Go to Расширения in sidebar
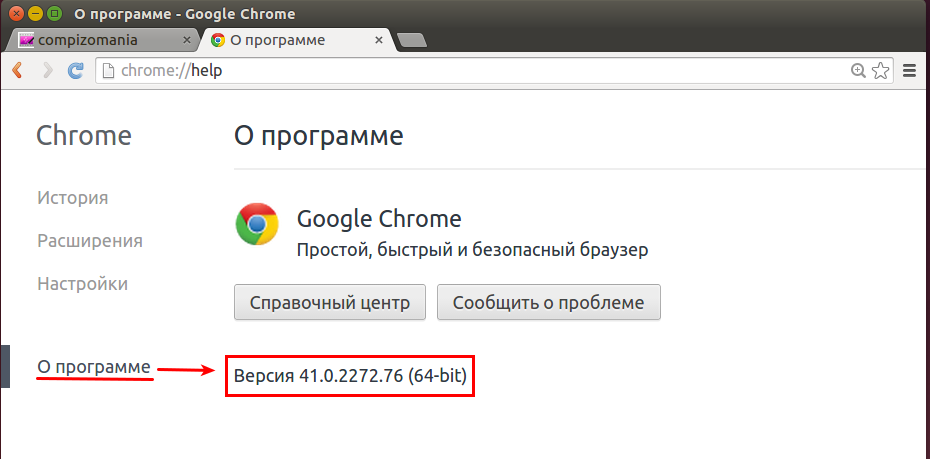This screenshot has height=459, width=930. (90, 241)
